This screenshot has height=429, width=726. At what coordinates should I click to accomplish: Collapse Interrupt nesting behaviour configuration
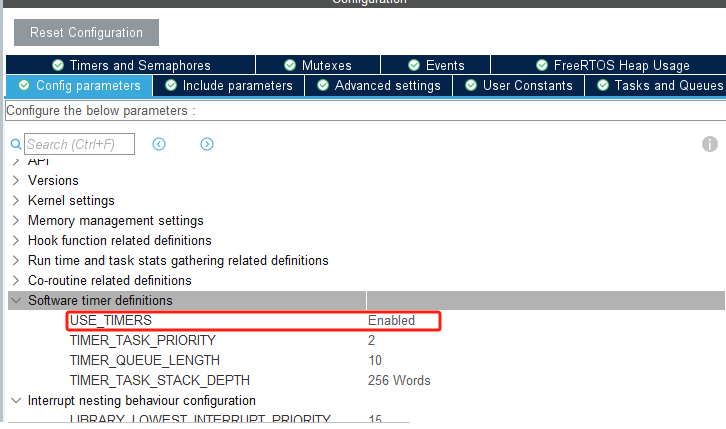click(x=16, y=400)
